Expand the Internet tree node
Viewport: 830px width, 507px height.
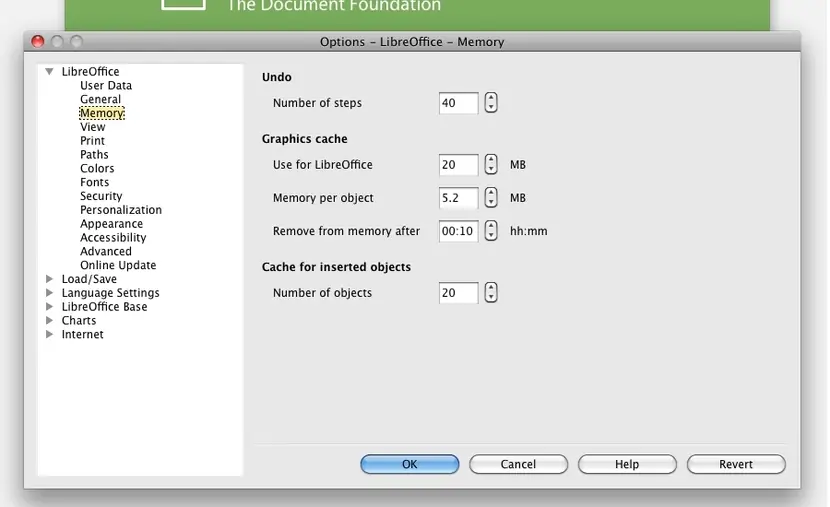click(x=49, y=334)
